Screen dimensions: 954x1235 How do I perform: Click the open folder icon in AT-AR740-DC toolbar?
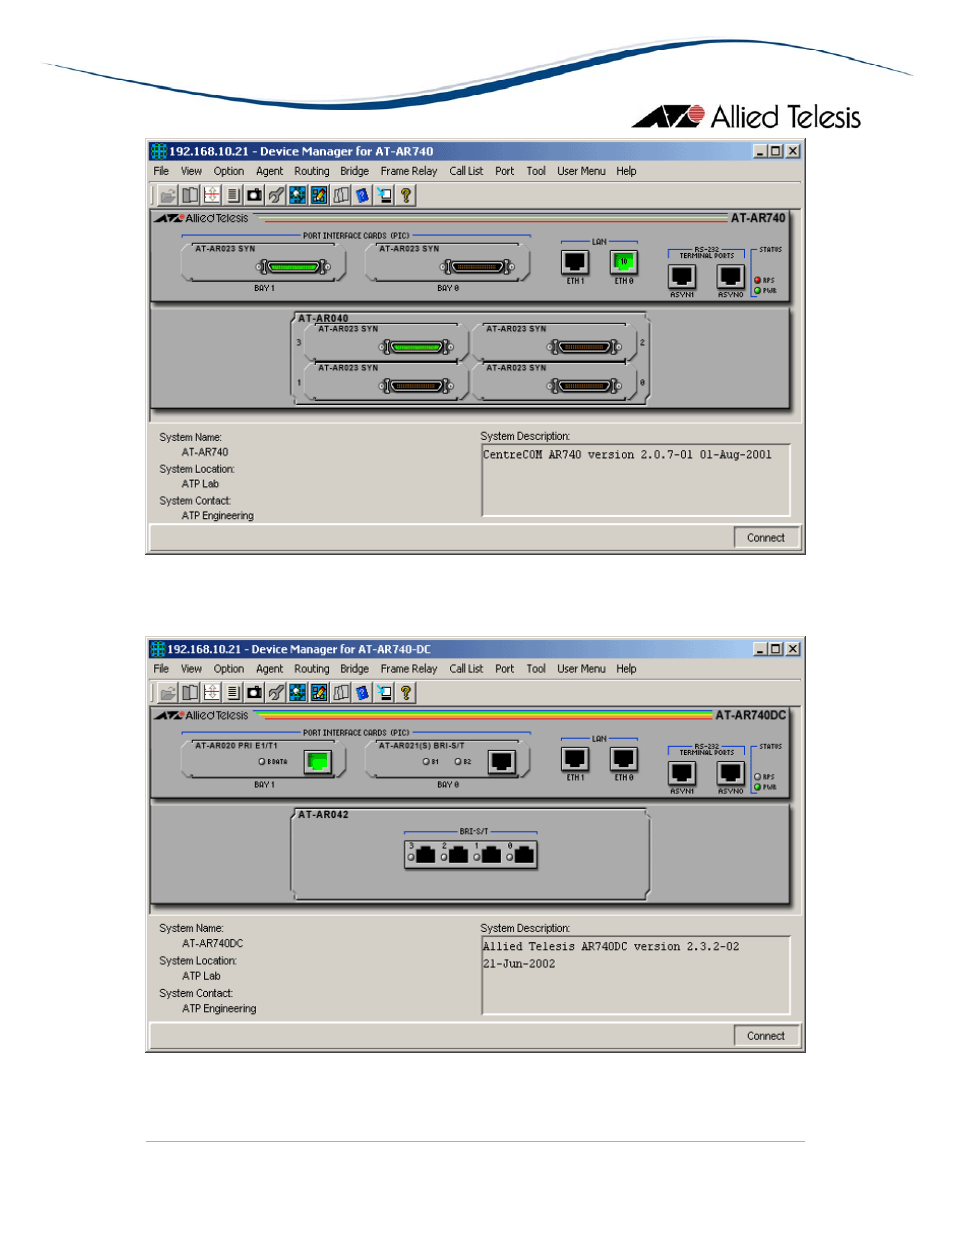click(x=168, y=692)
